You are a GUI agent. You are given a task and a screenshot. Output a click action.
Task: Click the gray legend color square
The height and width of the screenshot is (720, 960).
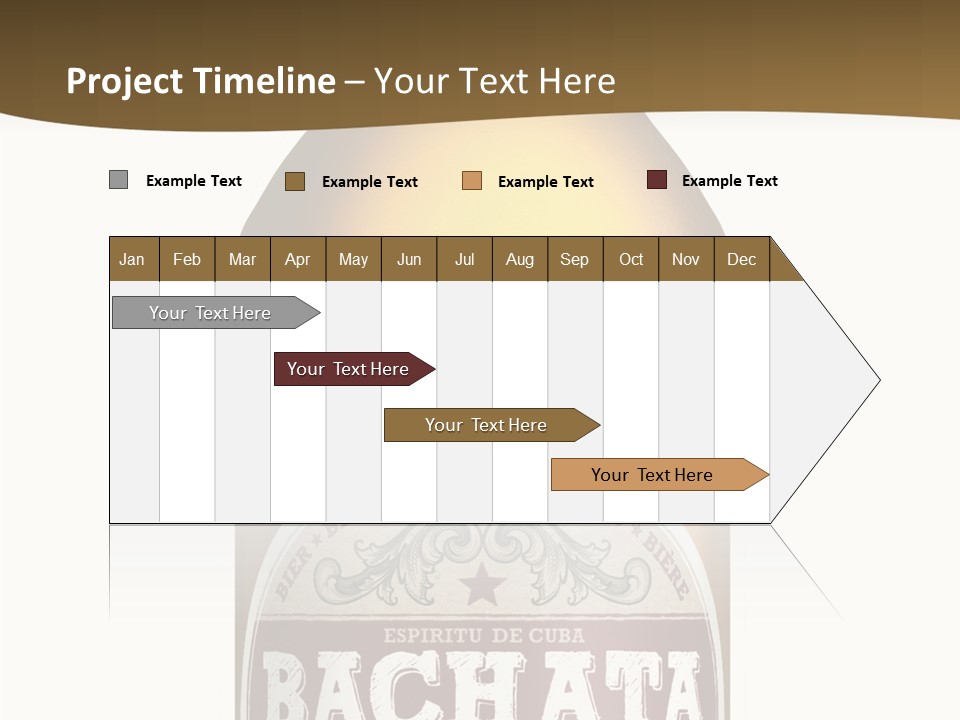tap(118, 180)
